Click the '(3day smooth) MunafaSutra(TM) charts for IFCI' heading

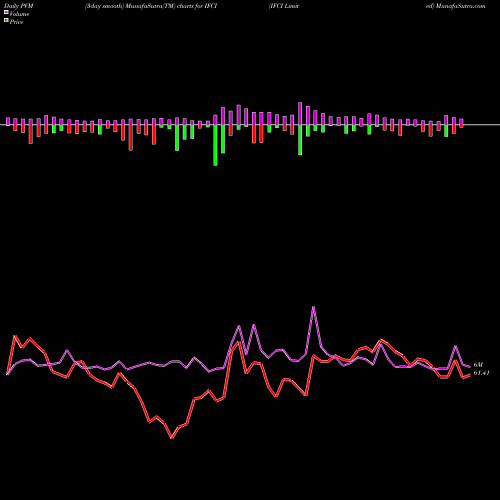click(x=151, y=6)
